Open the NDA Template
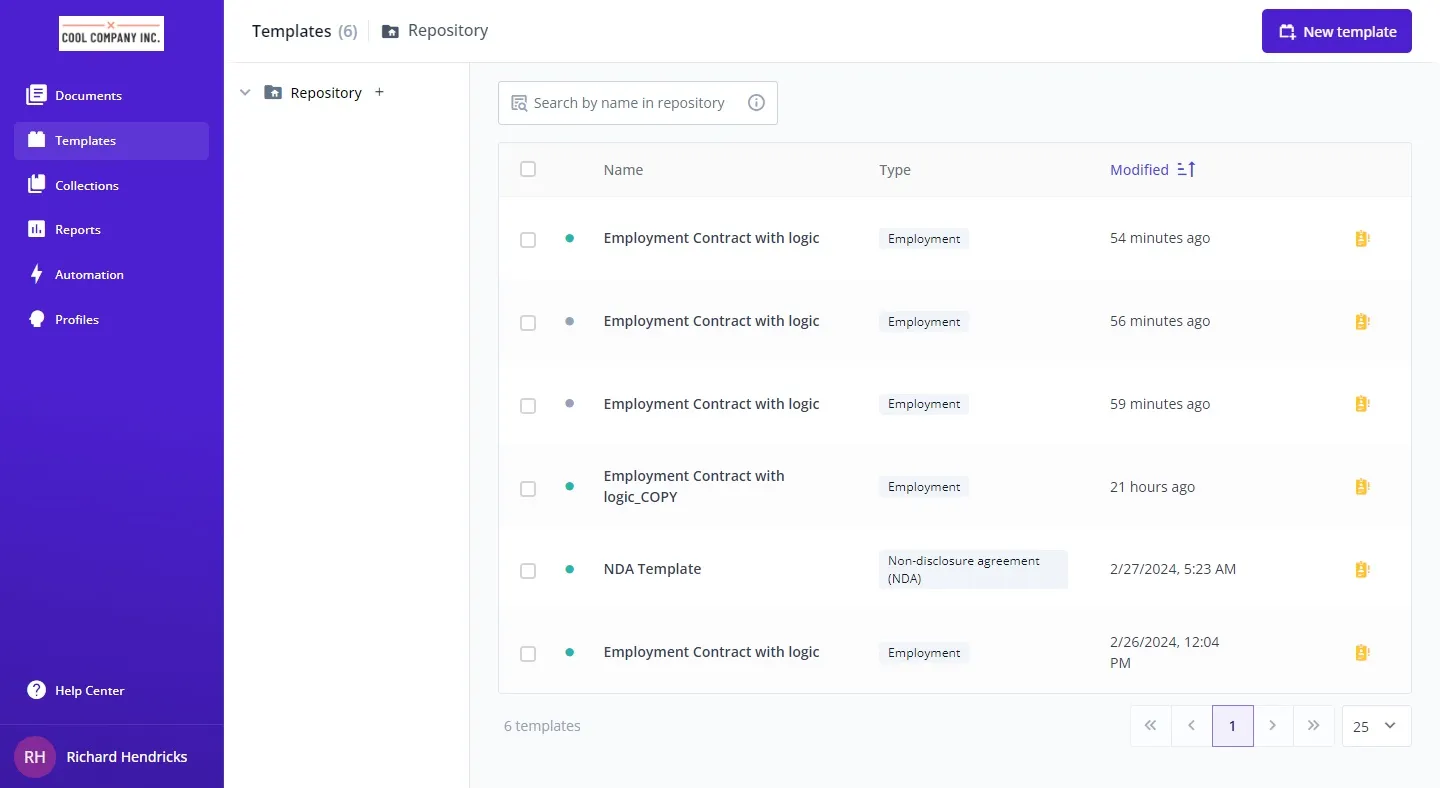 652,569
